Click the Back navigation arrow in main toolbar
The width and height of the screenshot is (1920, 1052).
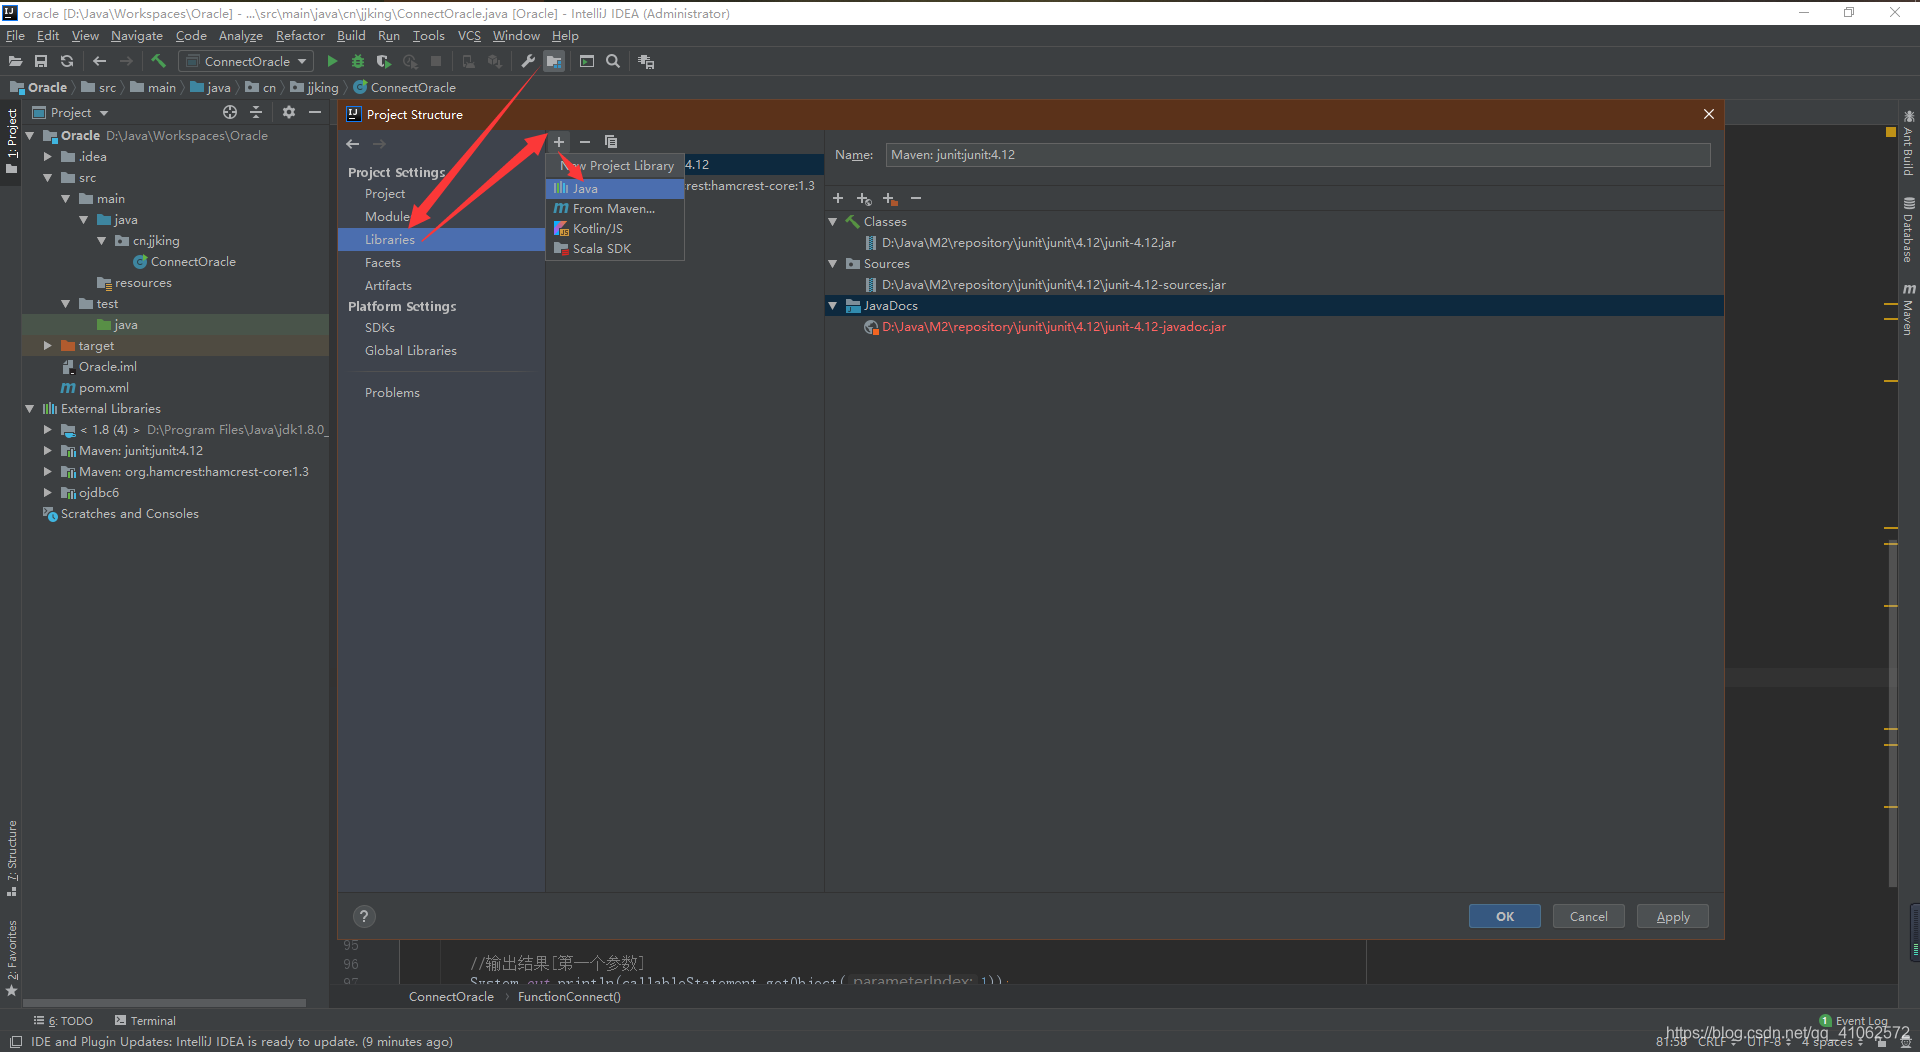coord(99,61)
